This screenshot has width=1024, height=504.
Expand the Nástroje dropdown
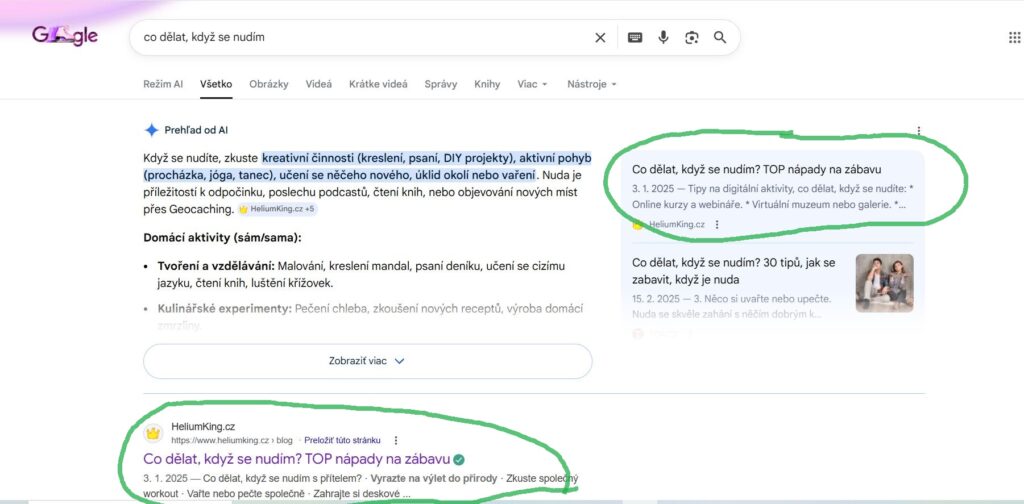pyautogui.click(x=592, y=84)
